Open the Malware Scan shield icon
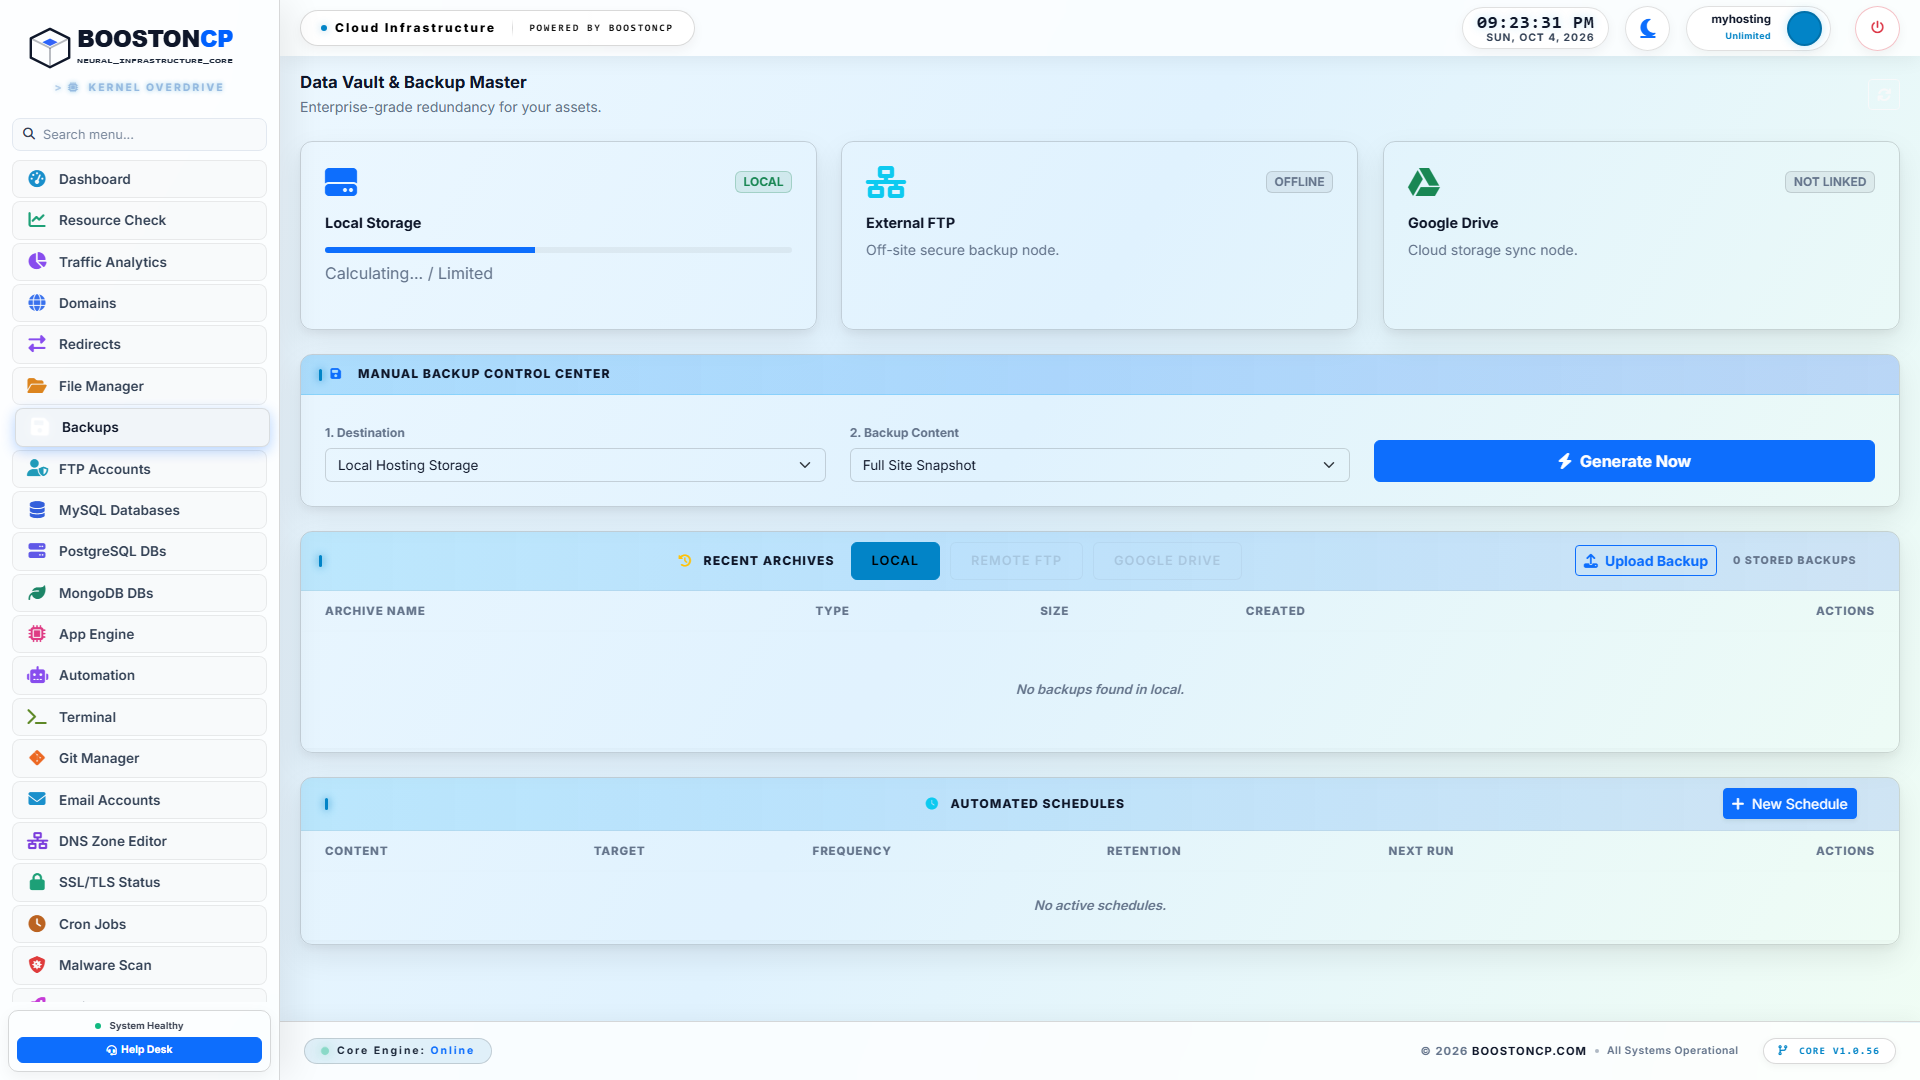The image size is (1920, 1080). 37,965
